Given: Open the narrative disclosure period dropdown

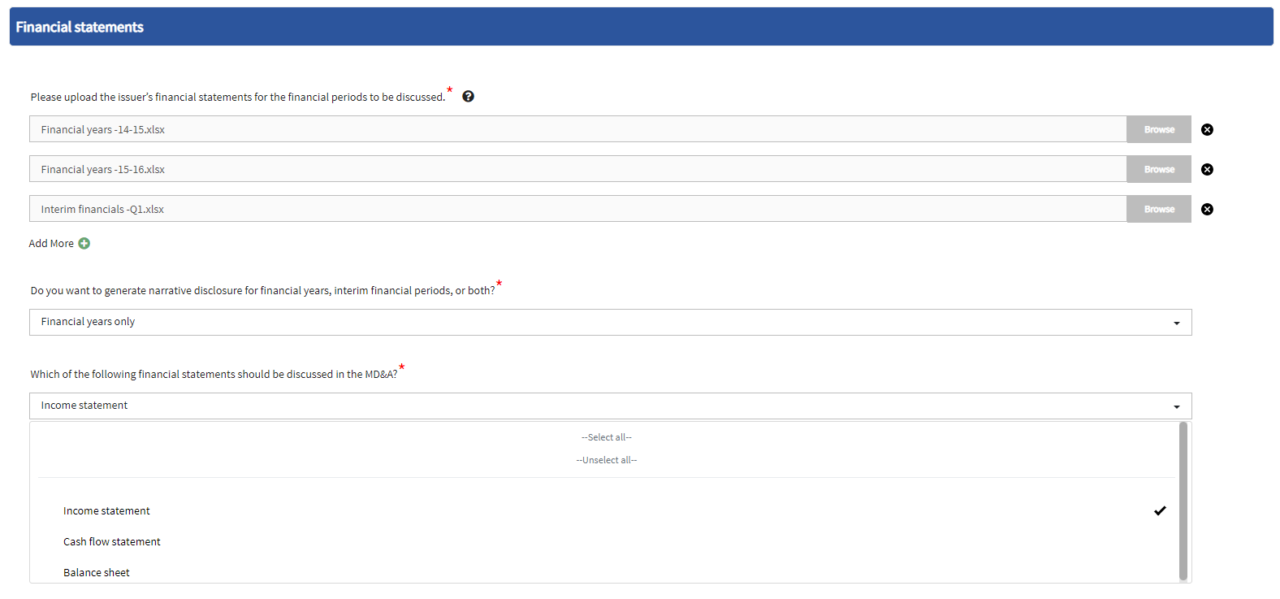Looking at the screenshot, I should [610, 322].
